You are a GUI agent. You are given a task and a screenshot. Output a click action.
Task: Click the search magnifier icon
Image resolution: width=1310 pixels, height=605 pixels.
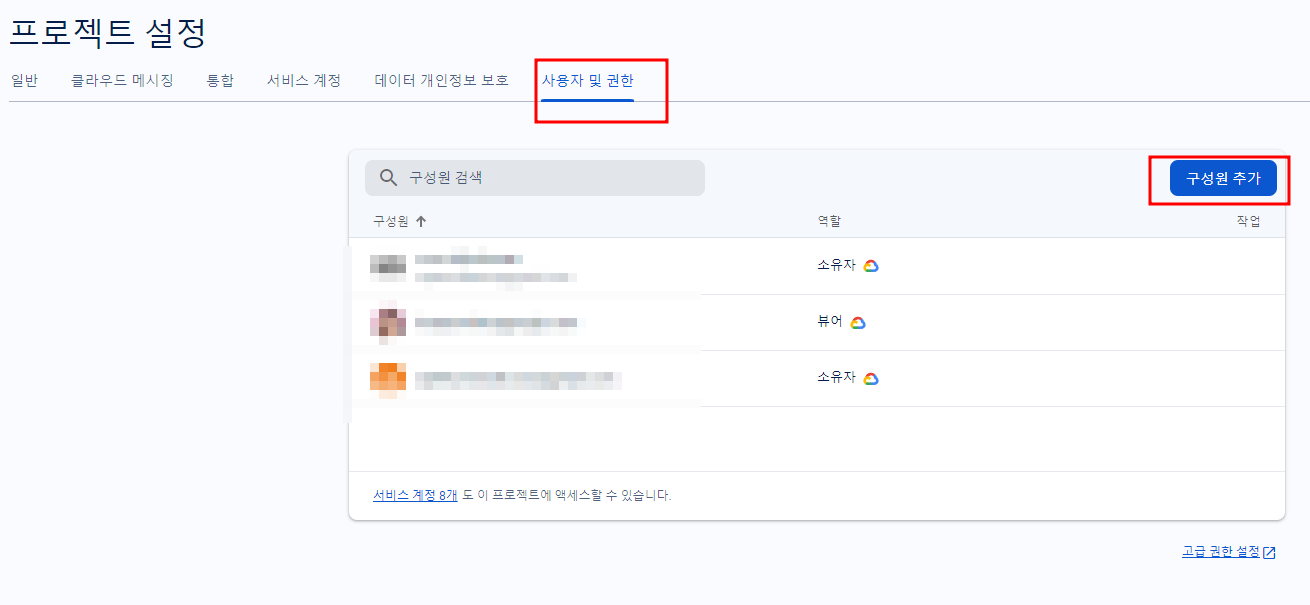click(388, 177)
